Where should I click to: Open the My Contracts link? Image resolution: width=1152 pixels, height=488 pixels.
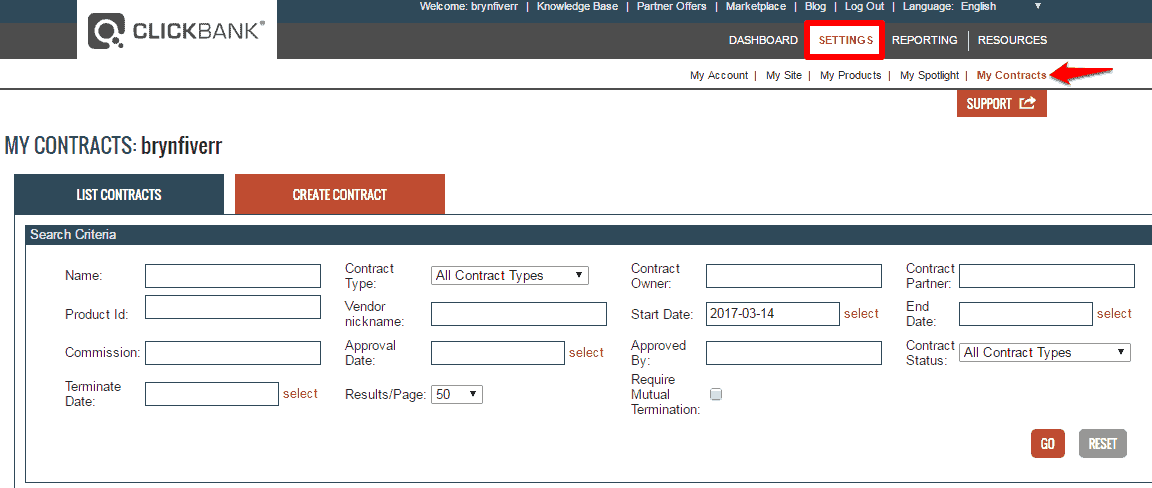pos(1011,75)
